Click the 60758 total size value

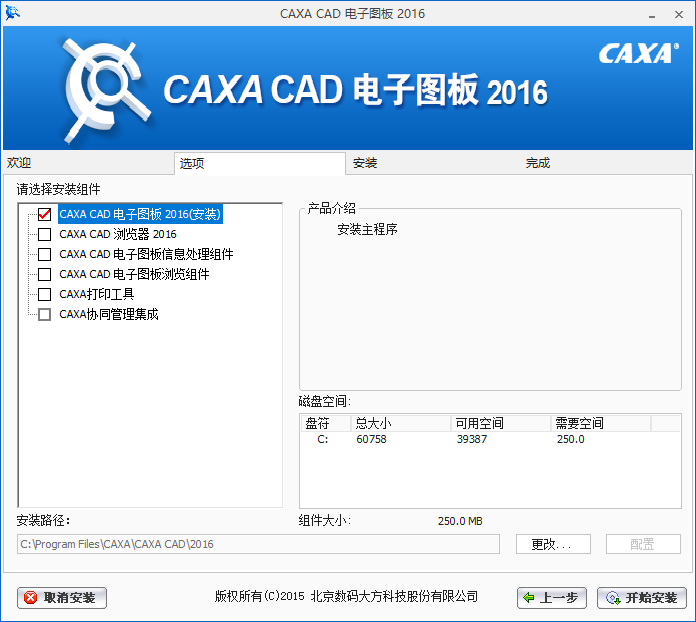(x=371, y=440)
